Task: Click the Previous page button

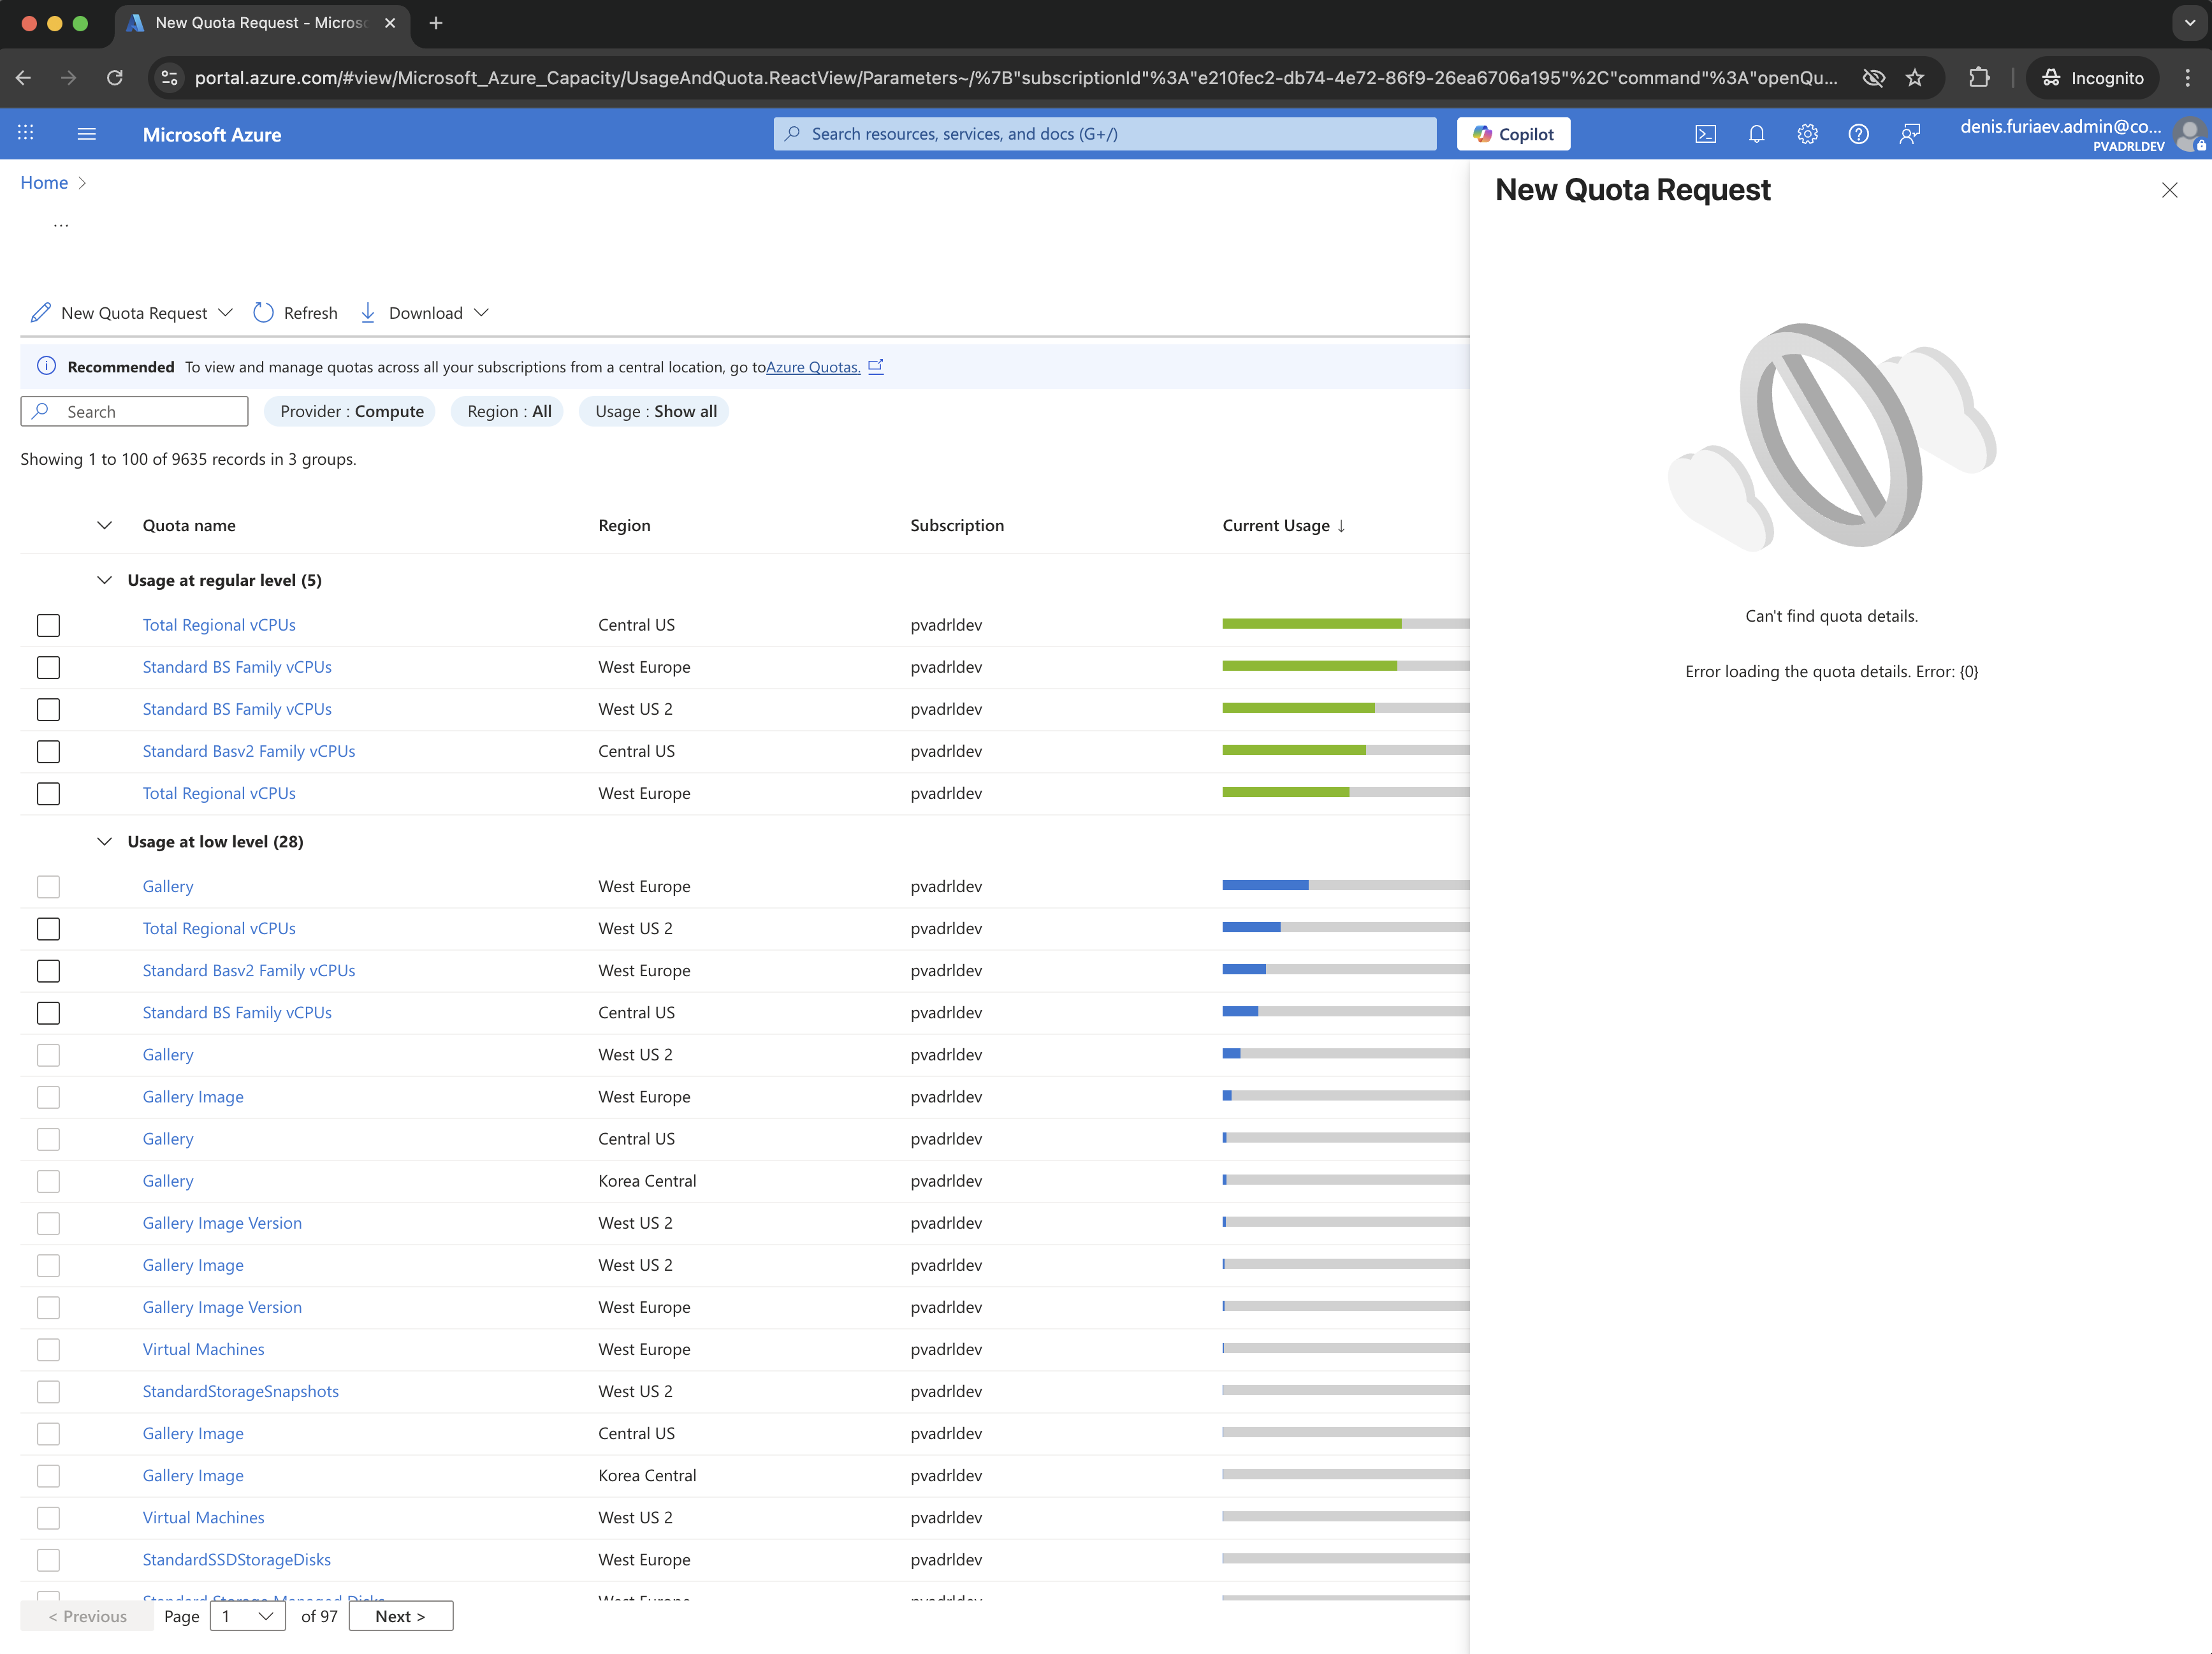Action: click(87, 1616)
